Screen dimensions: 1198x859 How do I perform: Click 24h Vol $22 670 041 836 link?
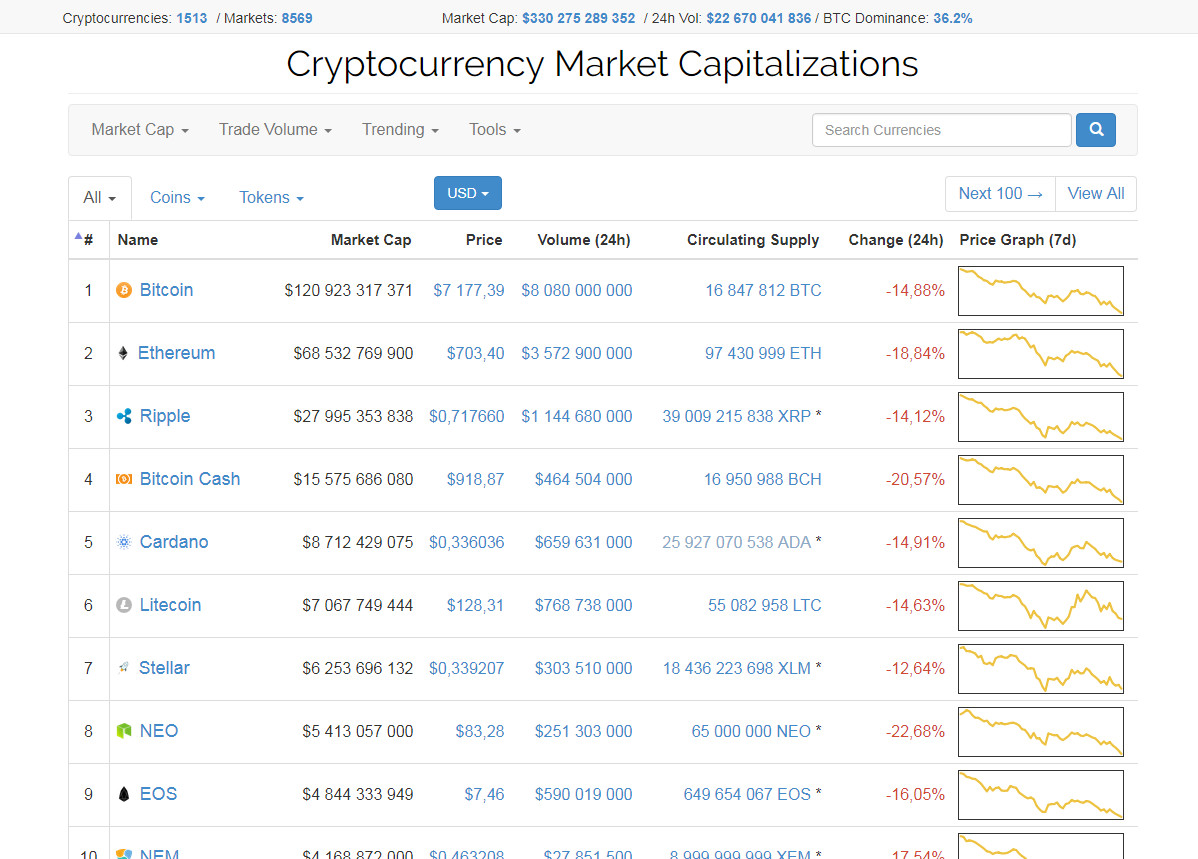[x=759, y=18]
